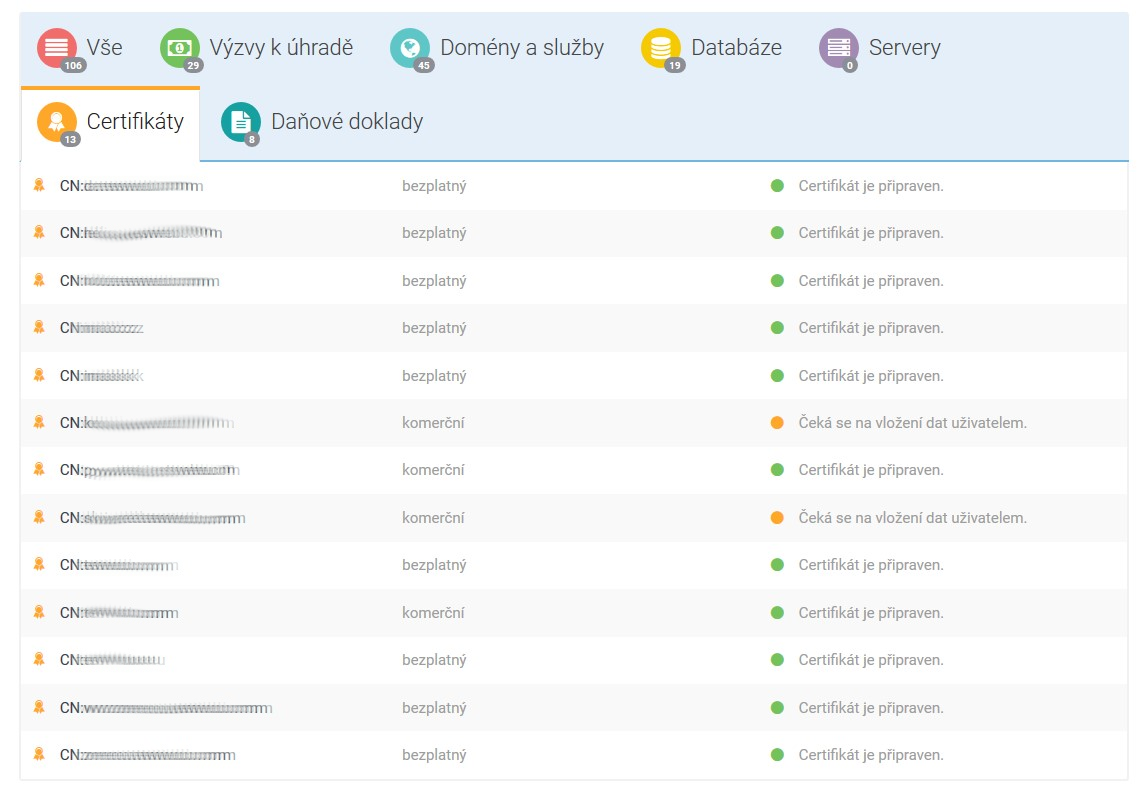Click the first "Čeká se na vložení dat uživatelem" status
Image resolution: width=1145 pixels, height=799 pixels.
[x=912, y=423]
